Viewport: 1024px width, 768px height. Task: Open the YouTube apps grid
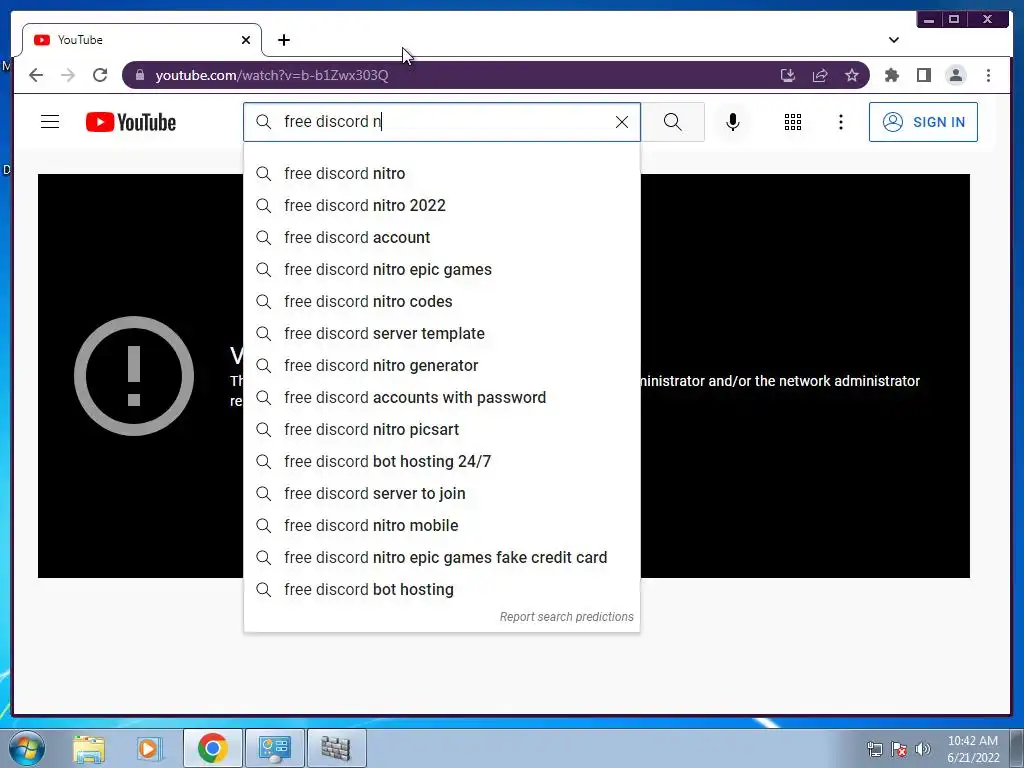[x=793, y=122]
